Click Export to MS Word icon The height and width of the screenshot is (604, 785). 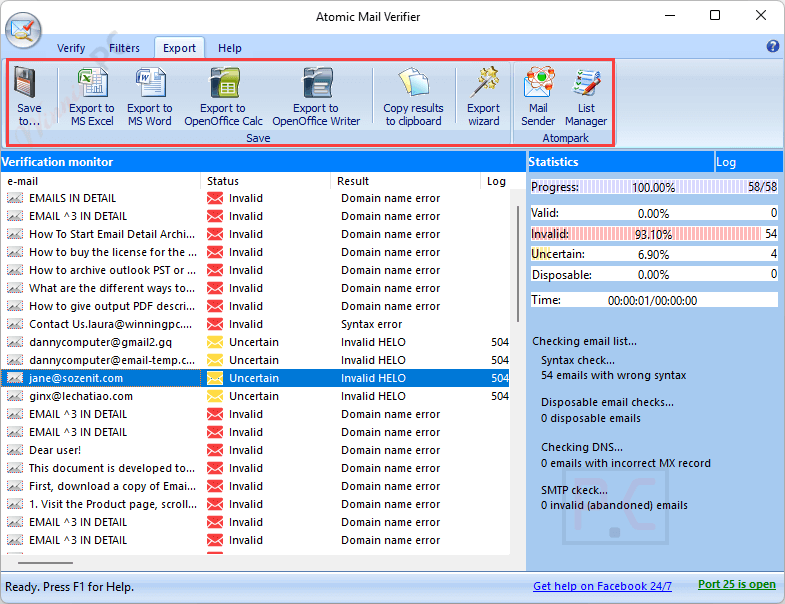(150, 82)
